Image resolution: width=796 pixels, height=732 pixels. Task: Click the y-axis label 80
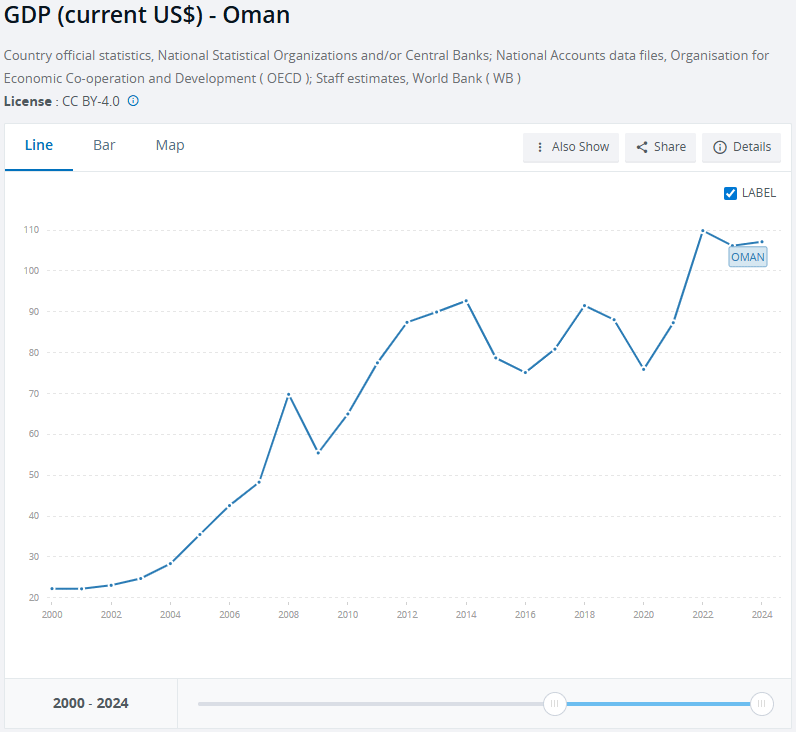34,353
